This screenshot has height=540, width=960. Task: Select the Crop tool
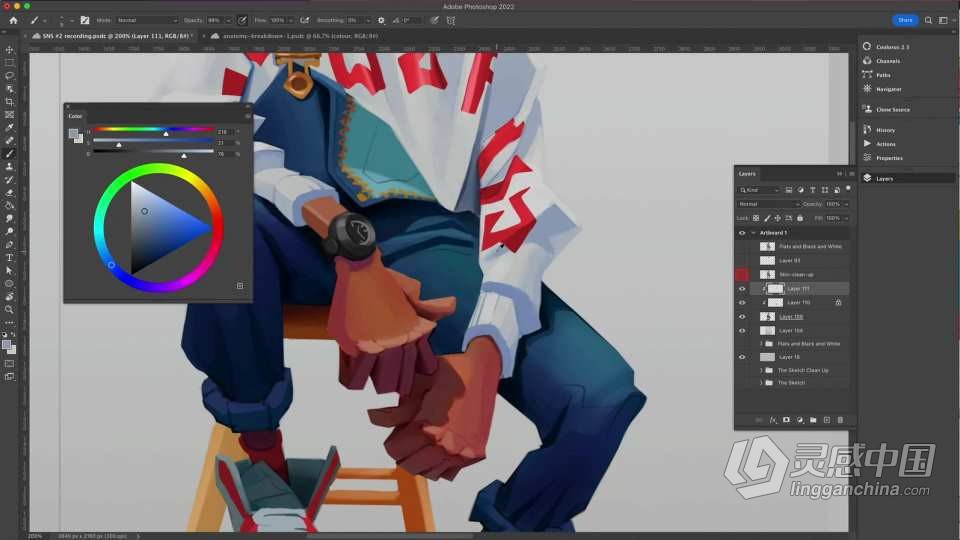coord(9,102)
